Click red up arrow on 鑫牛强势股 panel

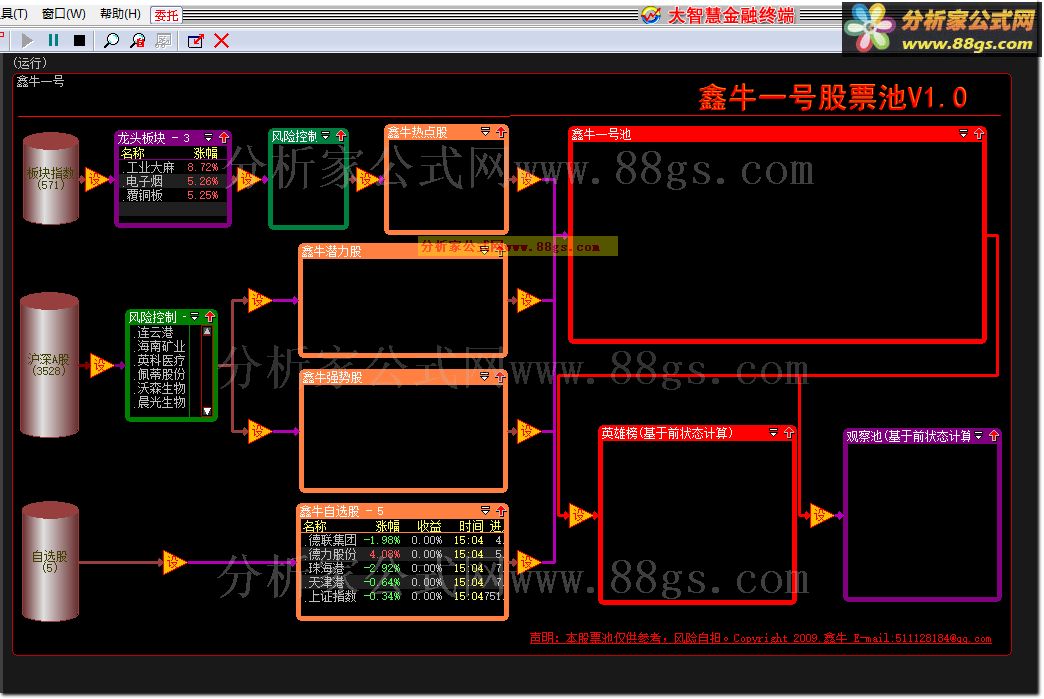500,377
